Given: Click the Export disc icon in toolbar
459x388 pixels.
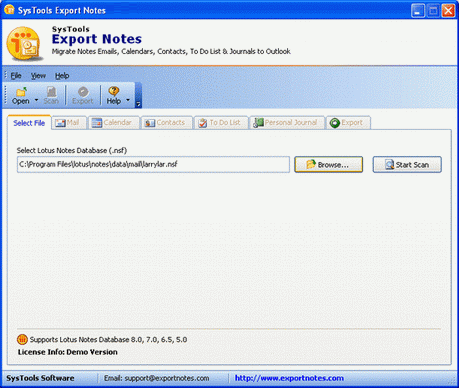Looking at the screenshot, I should (83, 91).
